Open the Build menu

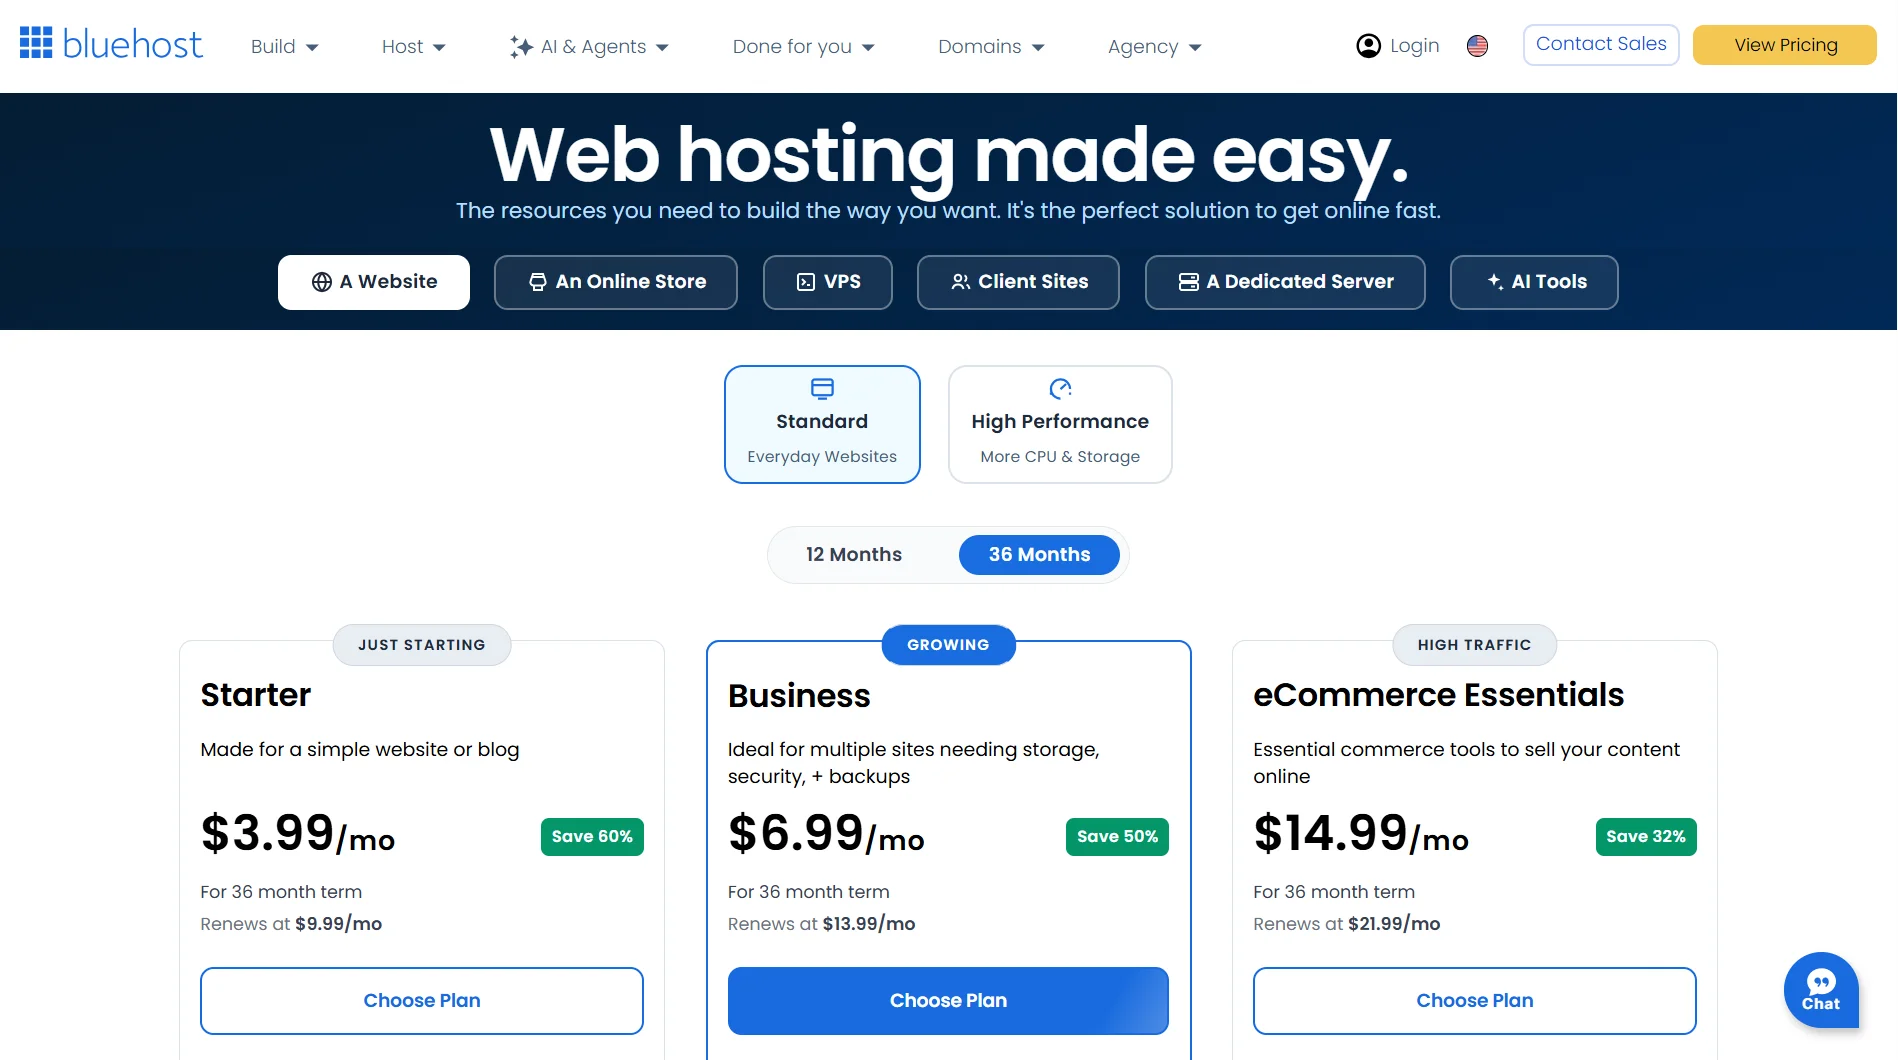pyautogui.click(x=285, y=46)
